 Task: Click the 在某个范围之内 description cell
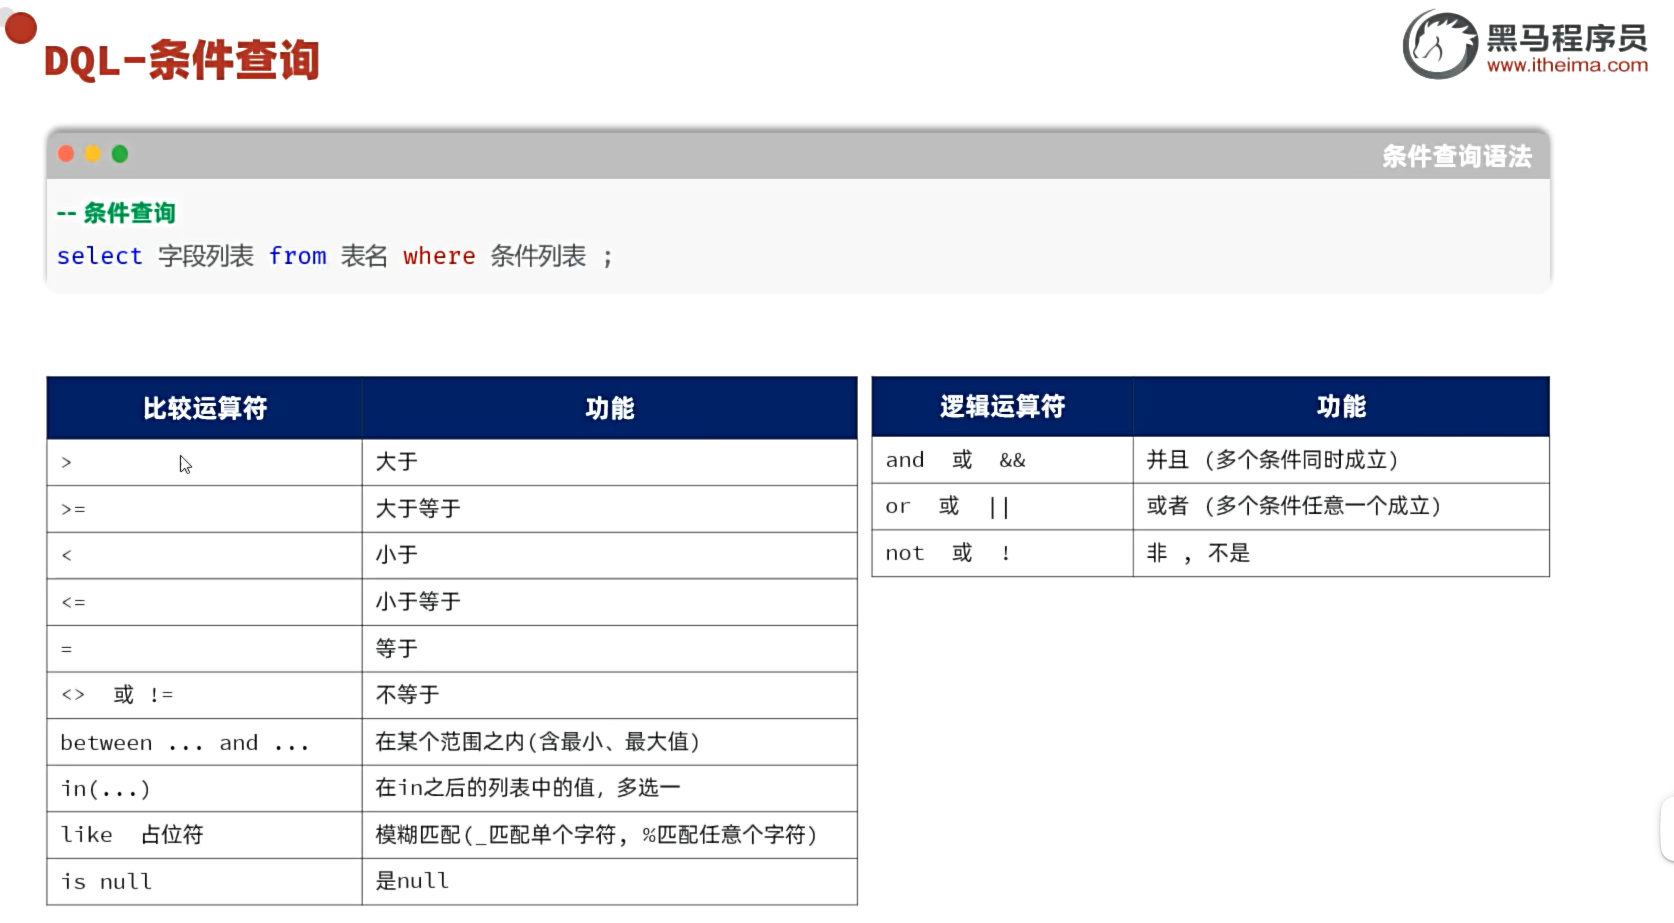coord(610,742)
